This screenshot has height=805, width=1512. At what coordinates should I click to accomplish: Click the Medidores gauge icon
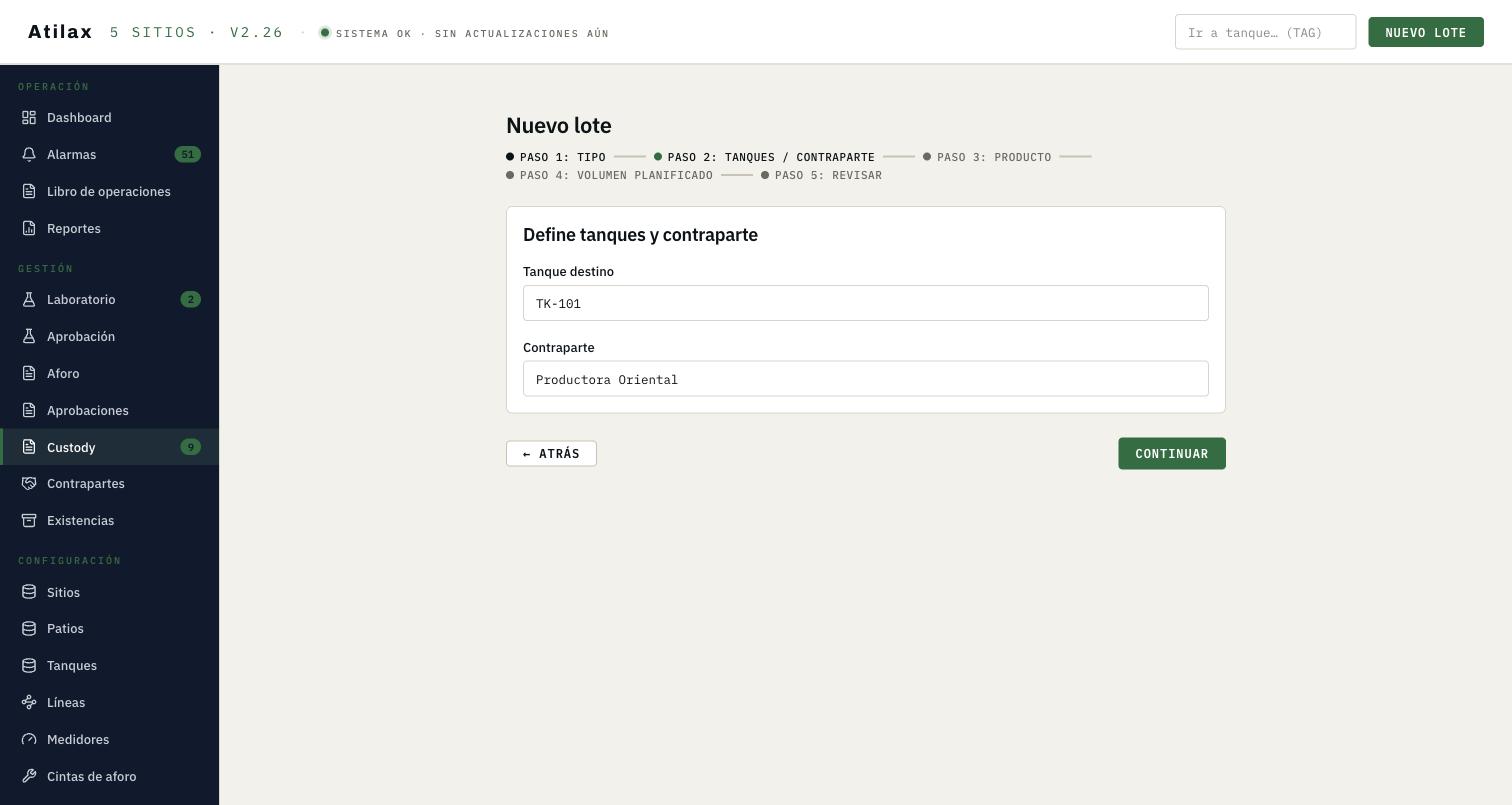coord(29,740)
